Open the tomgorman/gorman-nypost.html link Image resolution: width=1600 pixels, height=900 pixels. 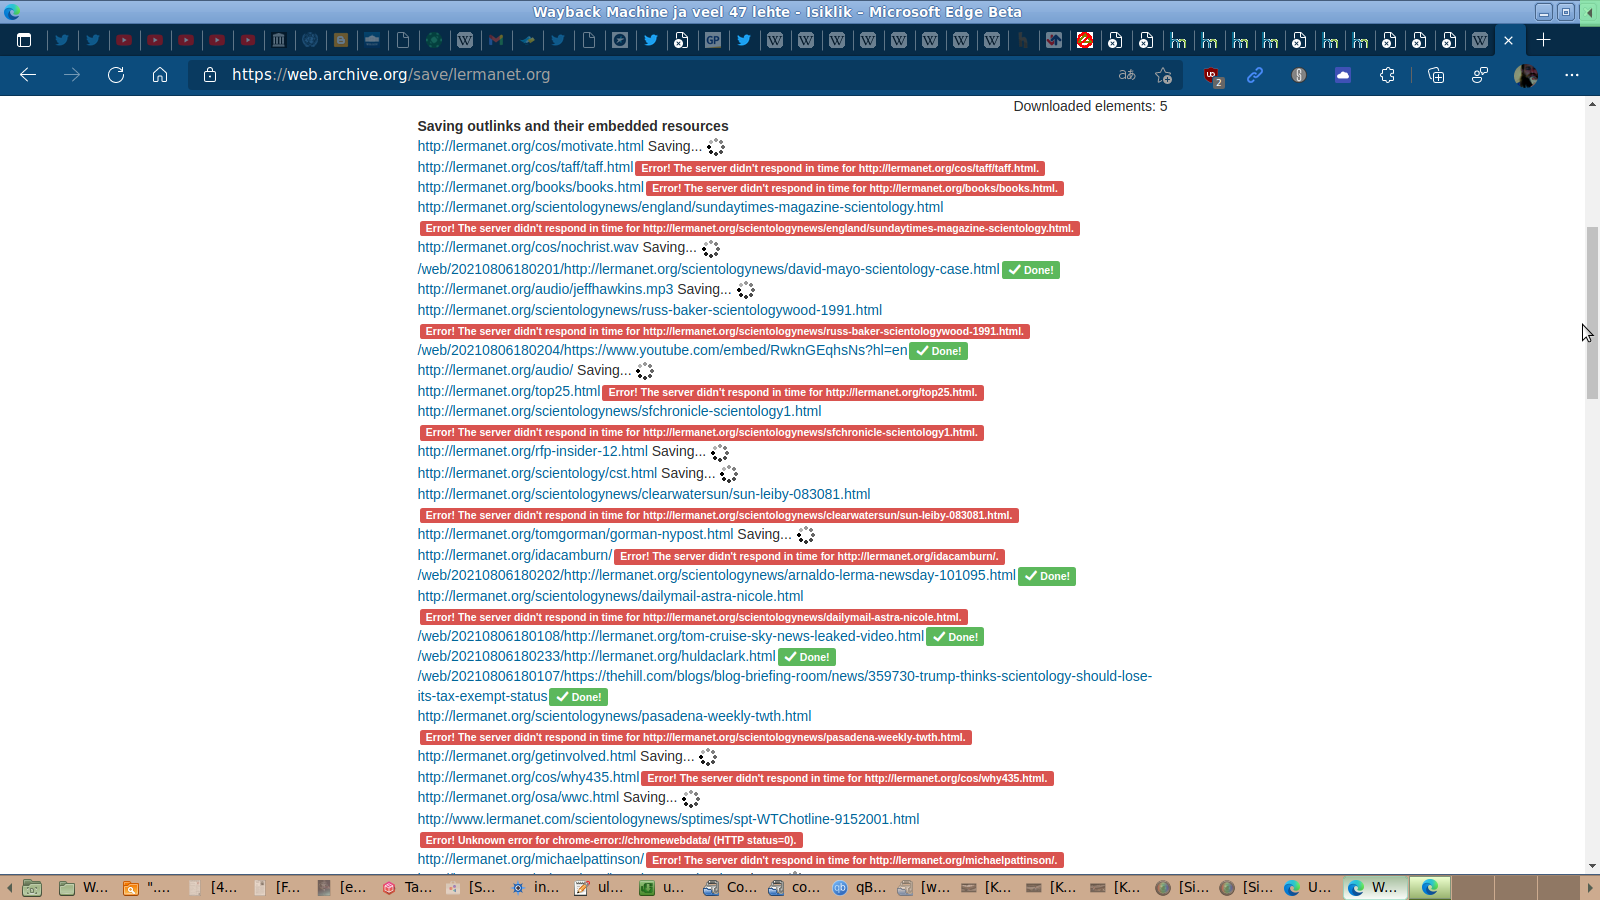576,534
